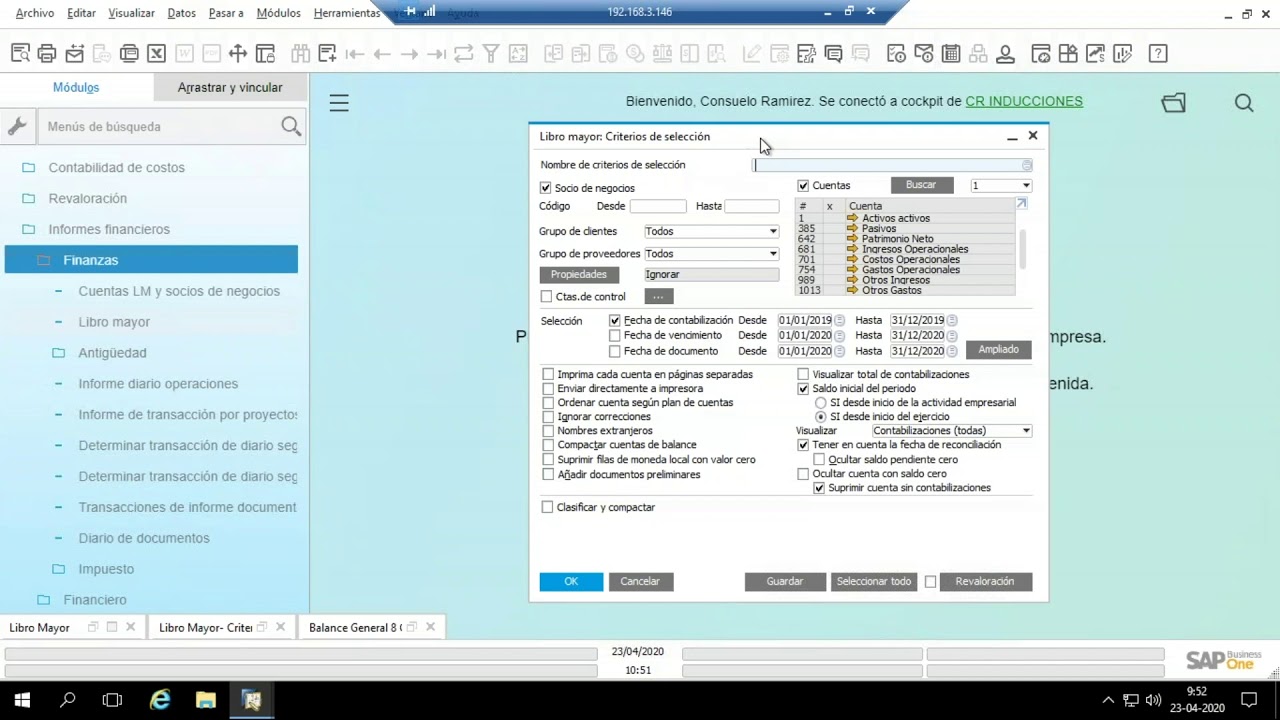Click the wrench icon beside menu search

pyautogui.click(x=16, y=126)
